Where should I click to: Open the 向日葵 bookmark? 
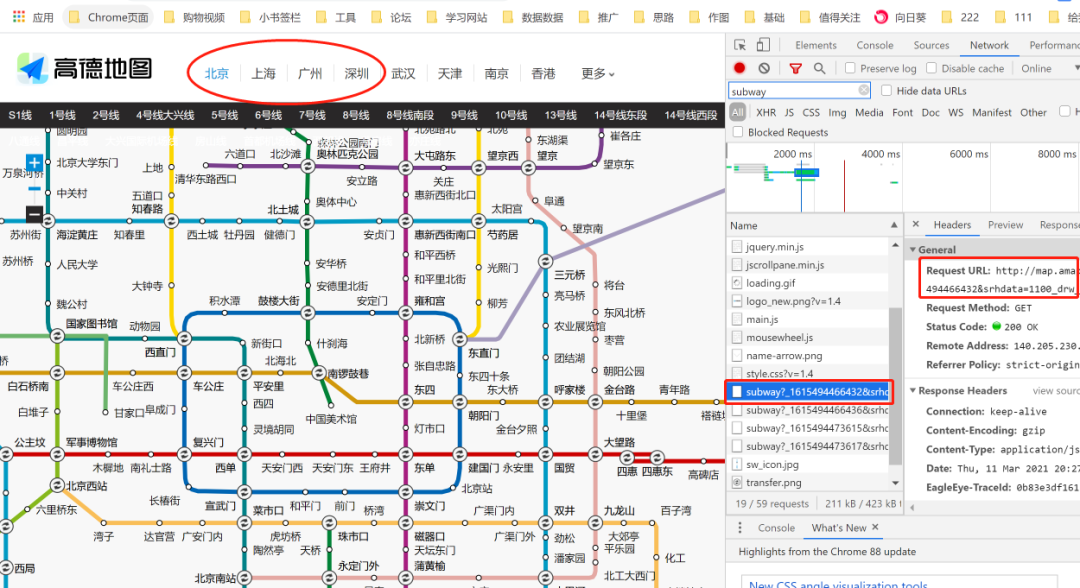(901, 17)
